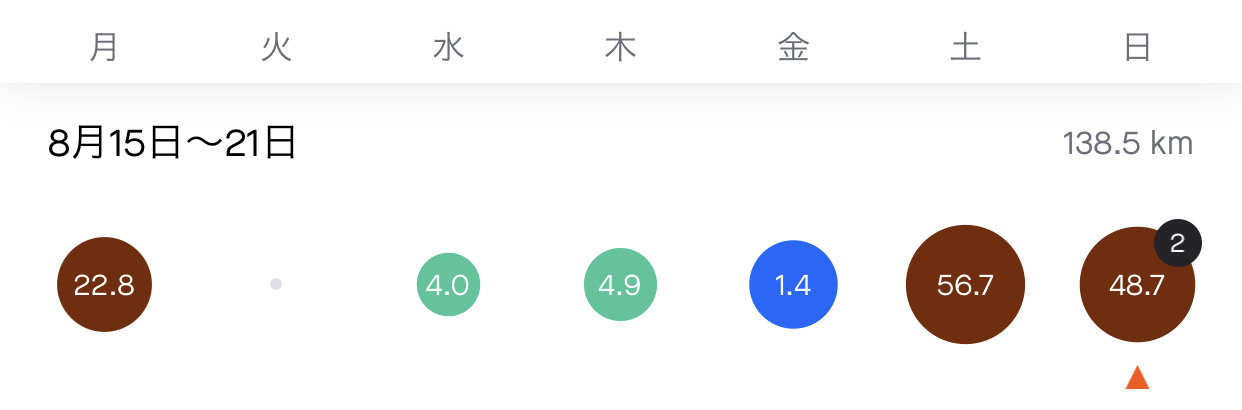Image resolution: width=1242 pixels, height=410 pixels.
Task: Click the 56.7 distance number inside Saturday's bubble
Action: point(965,285)
